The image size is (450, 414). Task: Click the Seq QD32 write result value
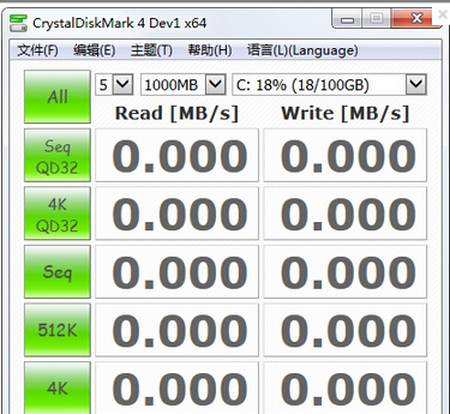point(345,155)
